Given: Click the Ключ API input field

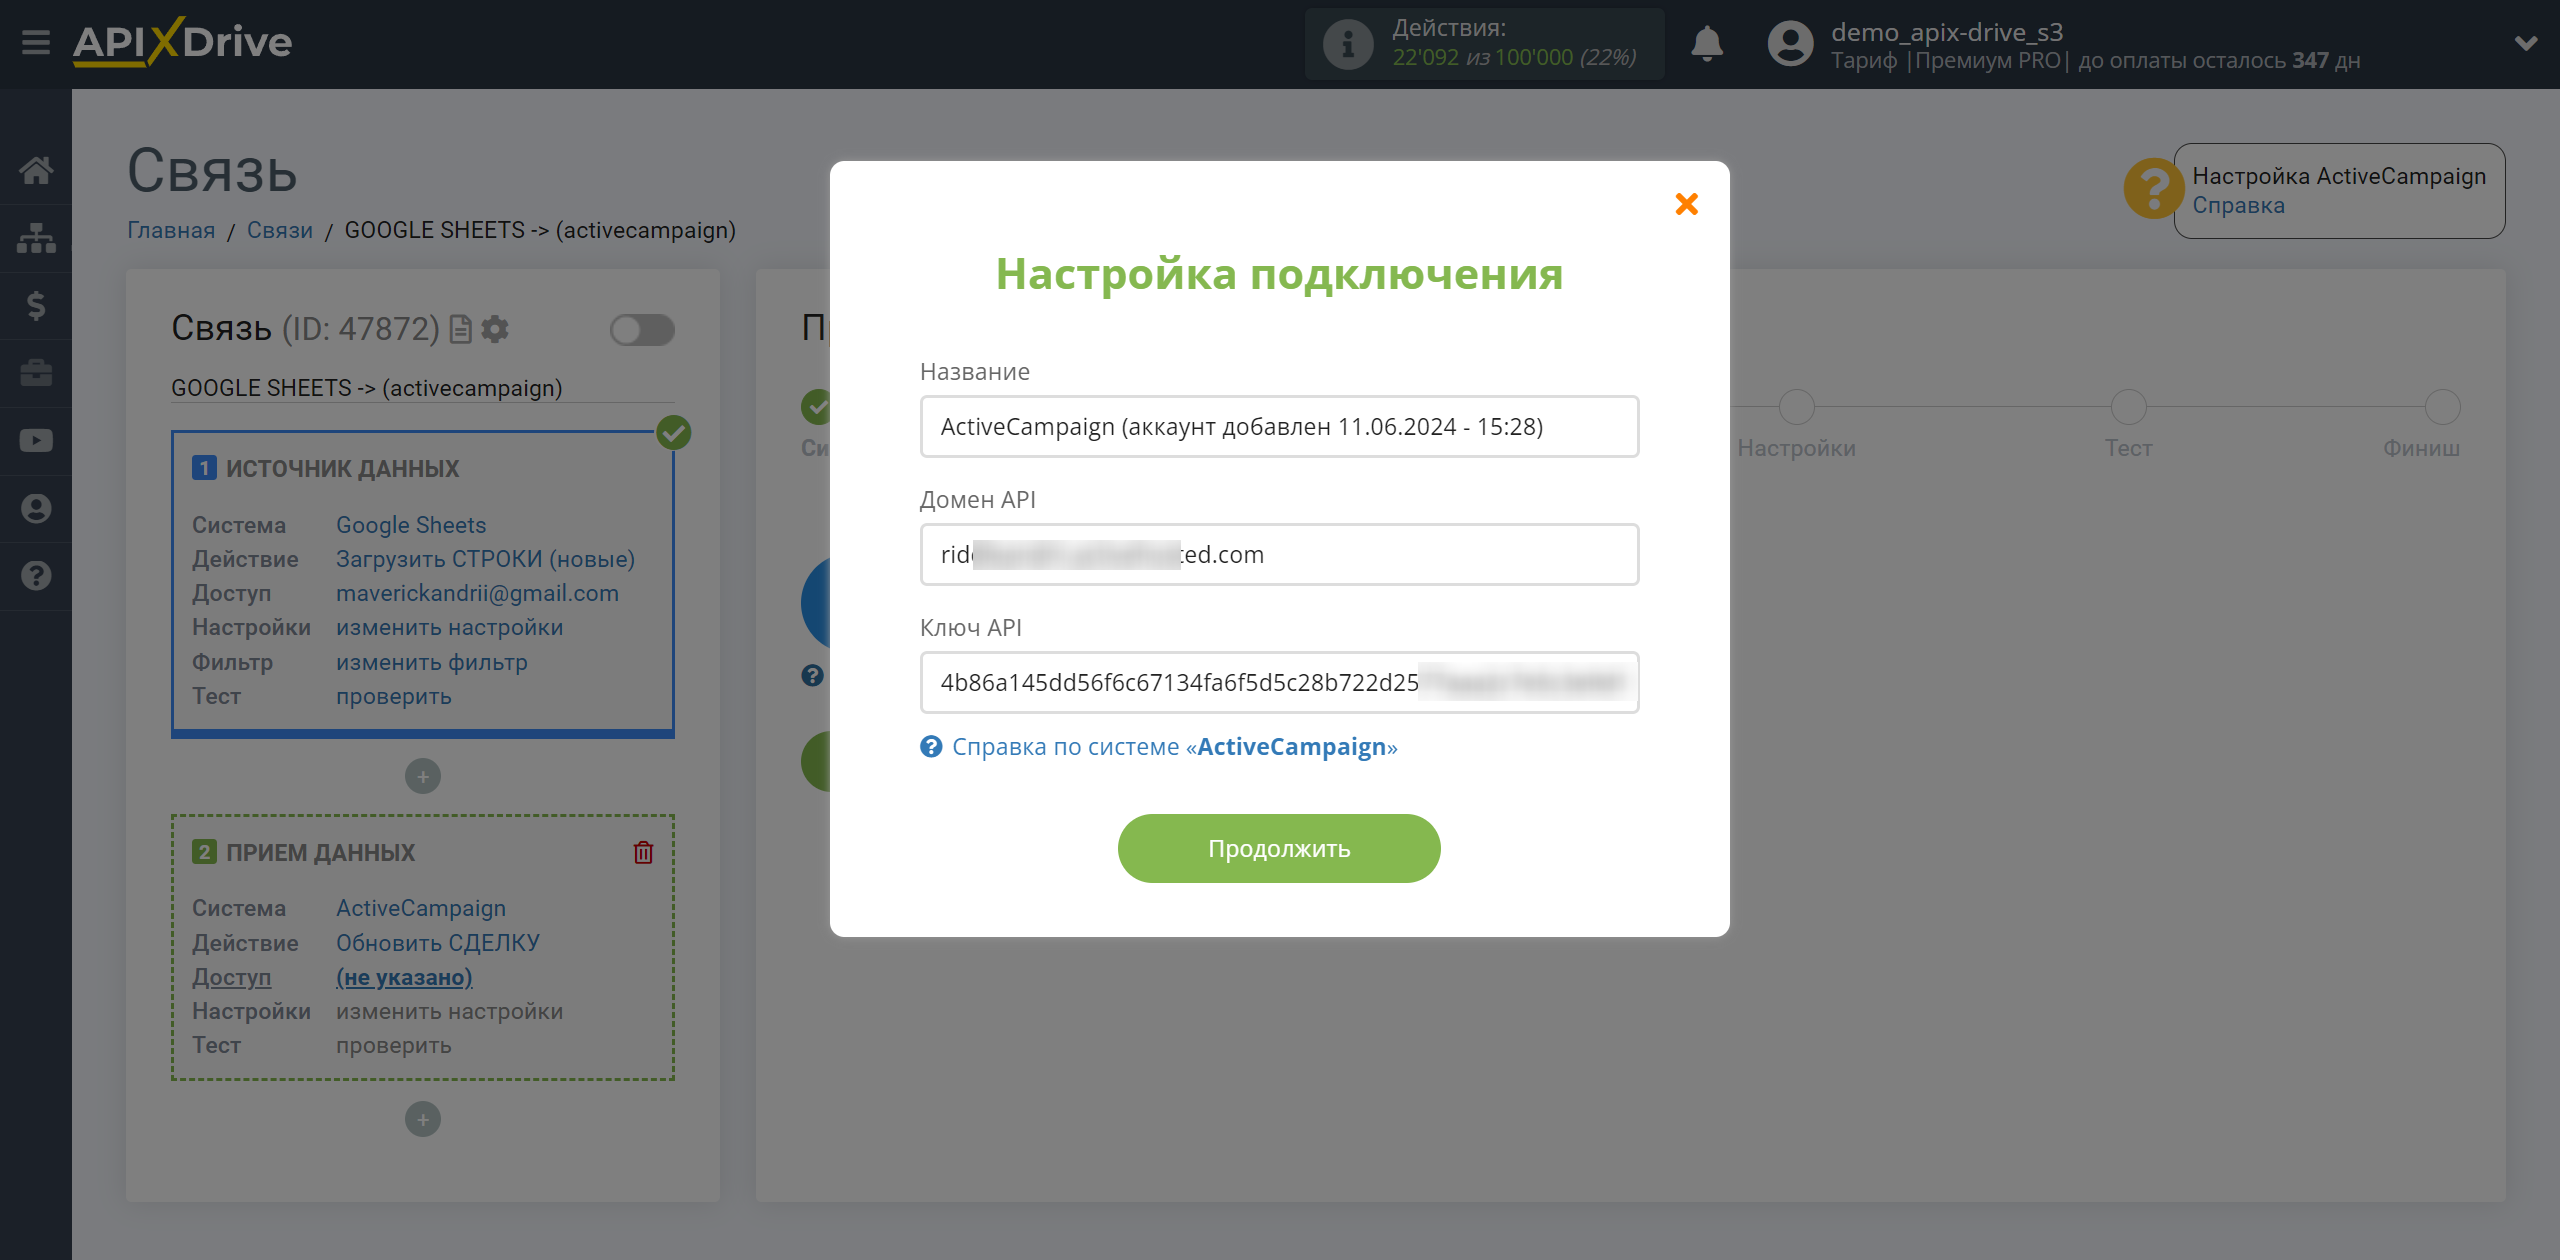Looking at the screenshot, I should [1279, 683].
